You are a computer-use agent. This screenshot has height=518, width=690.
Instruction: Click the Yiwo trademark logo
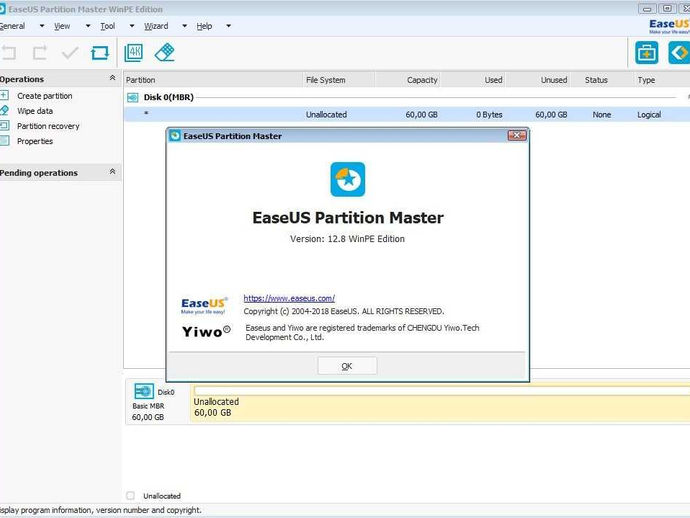[x=206, y=331]
